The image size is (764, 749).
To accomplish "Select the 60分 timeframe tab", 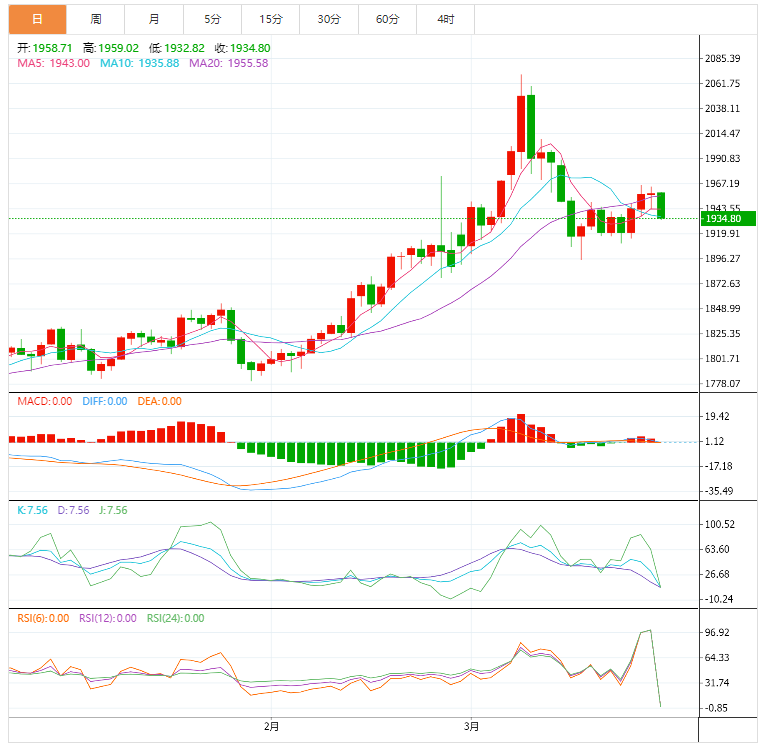I will [387, 19].
